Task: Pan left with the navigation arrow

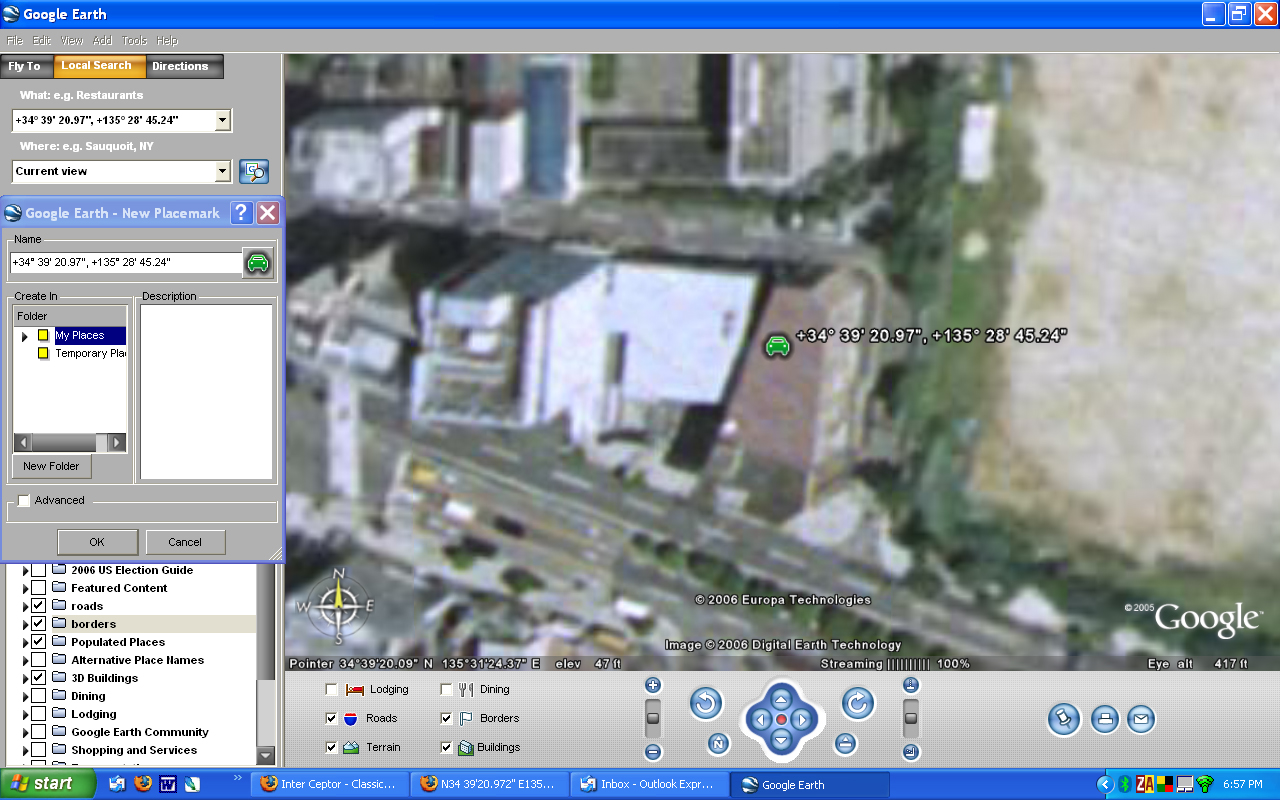Action: point(760,719)
